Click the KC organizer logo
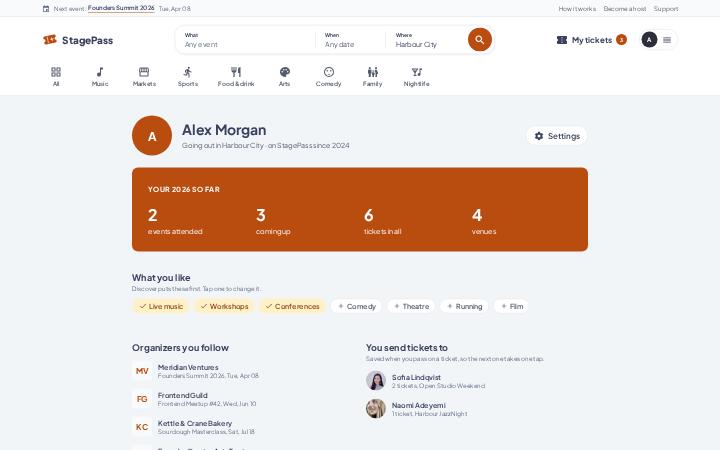Image resolution: width=720 pixels, height=450 pixels. 142,427
